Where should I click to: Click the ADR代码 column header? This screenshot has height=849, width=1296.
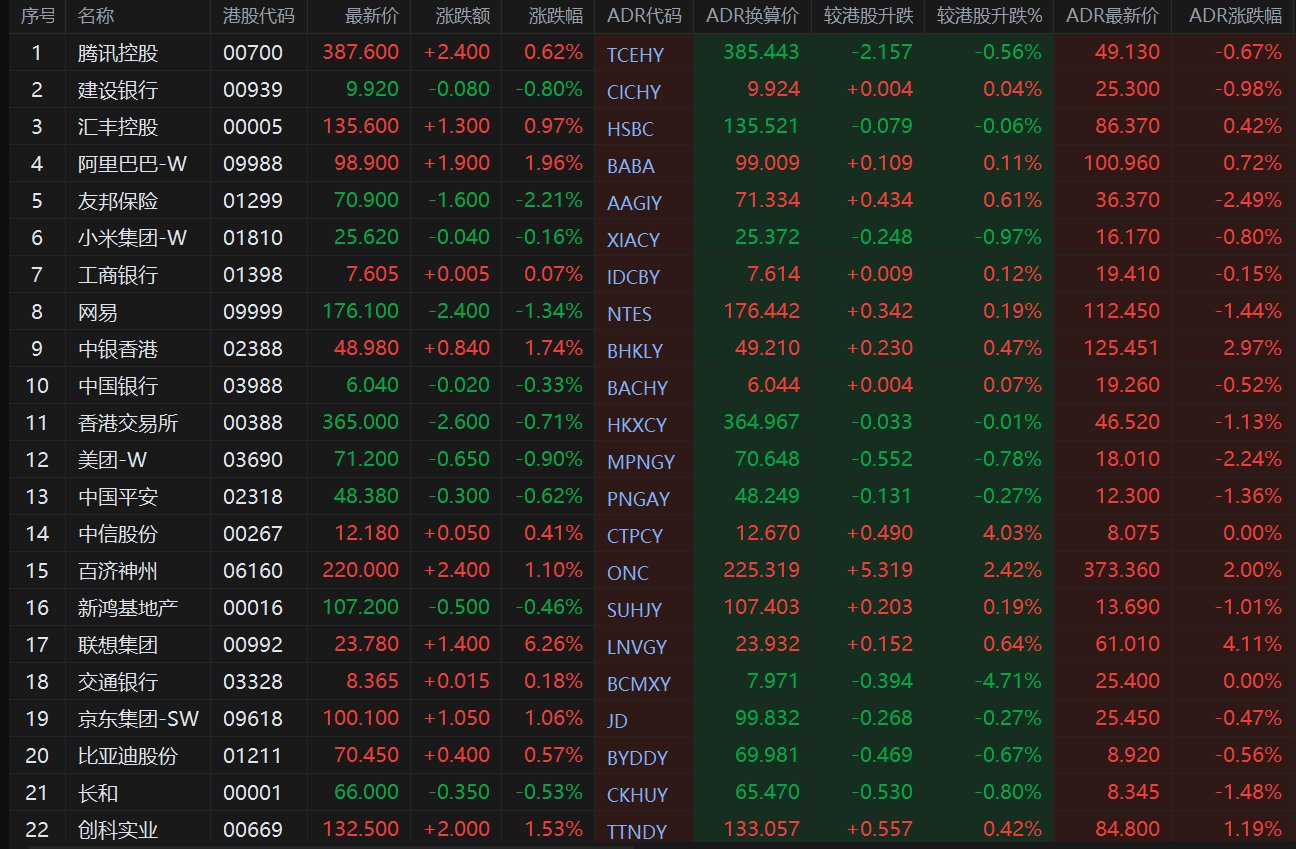[644, 16]
